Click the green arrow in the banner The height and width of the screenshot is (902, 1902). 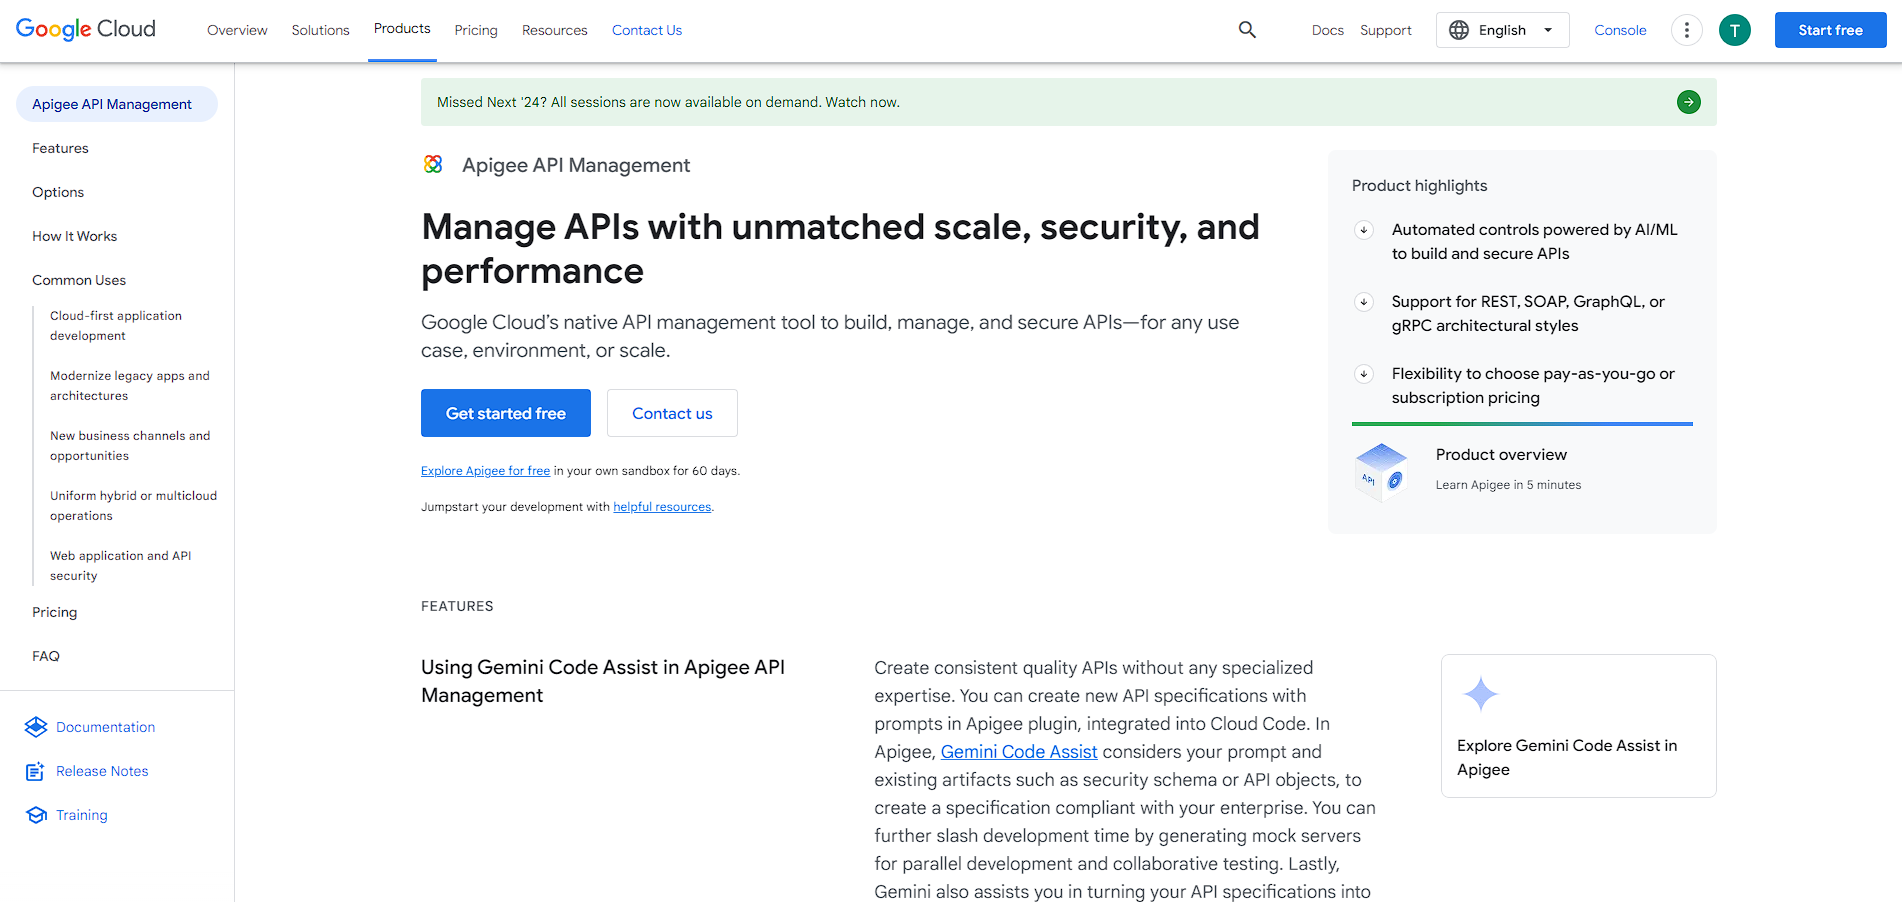[x=1689, y=102]
